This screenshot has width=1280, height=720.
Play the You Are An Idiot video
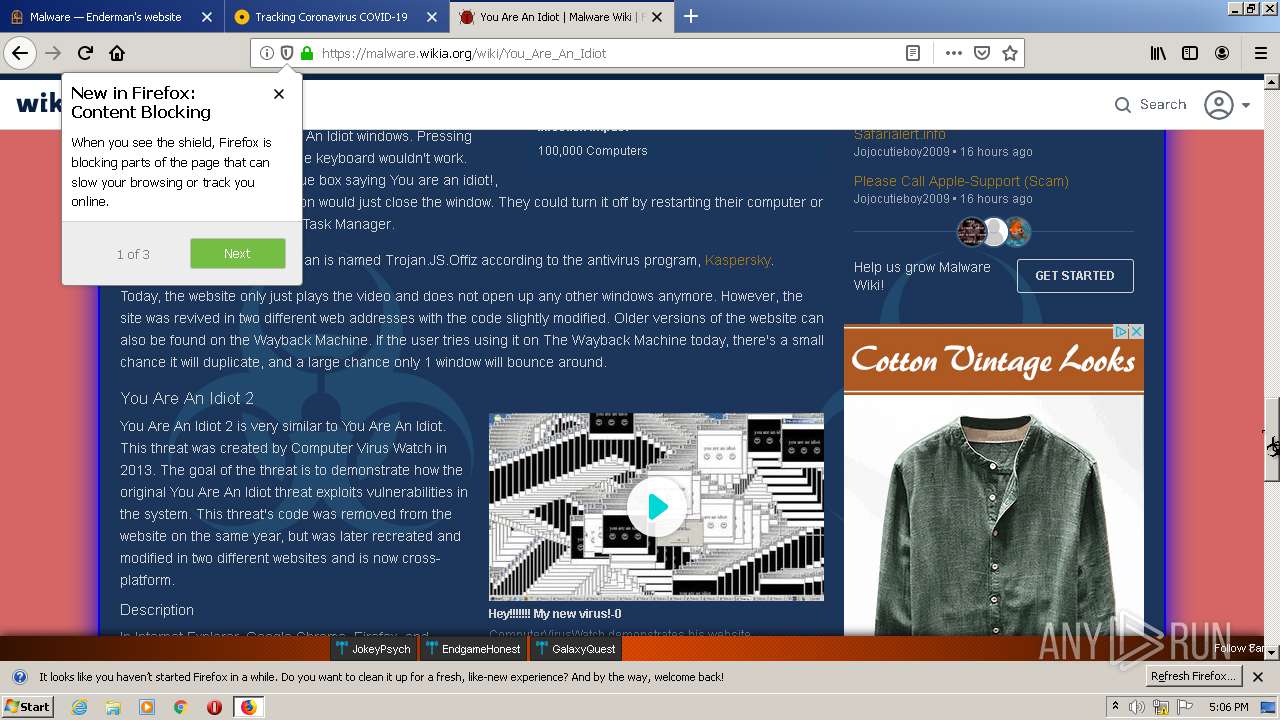656,507
